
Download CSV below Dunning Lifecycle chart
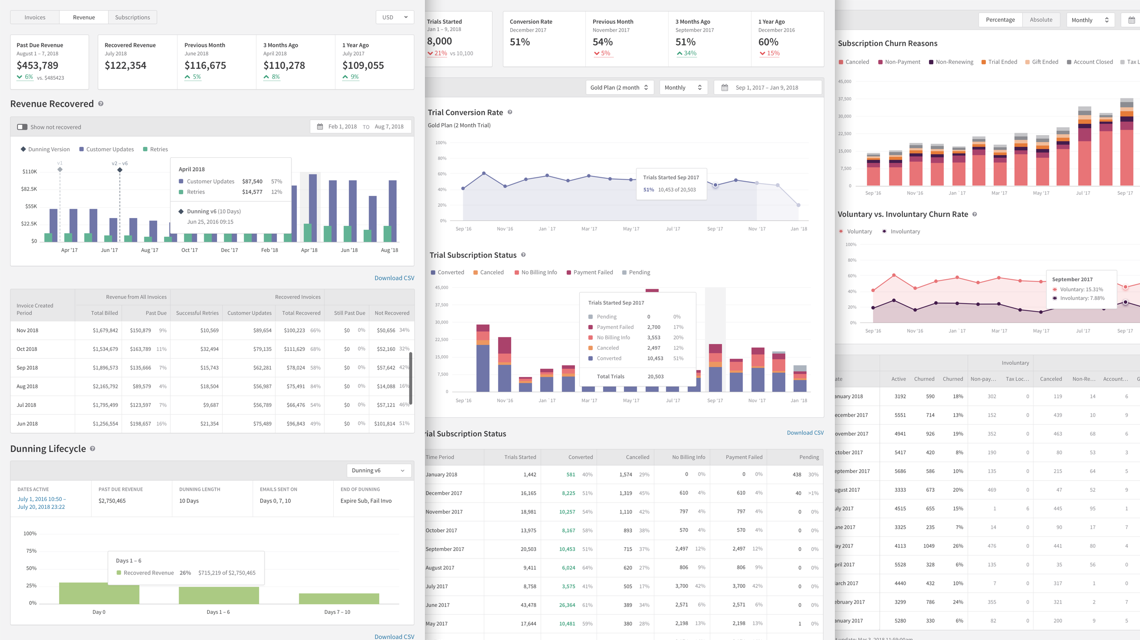click(x=394, y=636)
